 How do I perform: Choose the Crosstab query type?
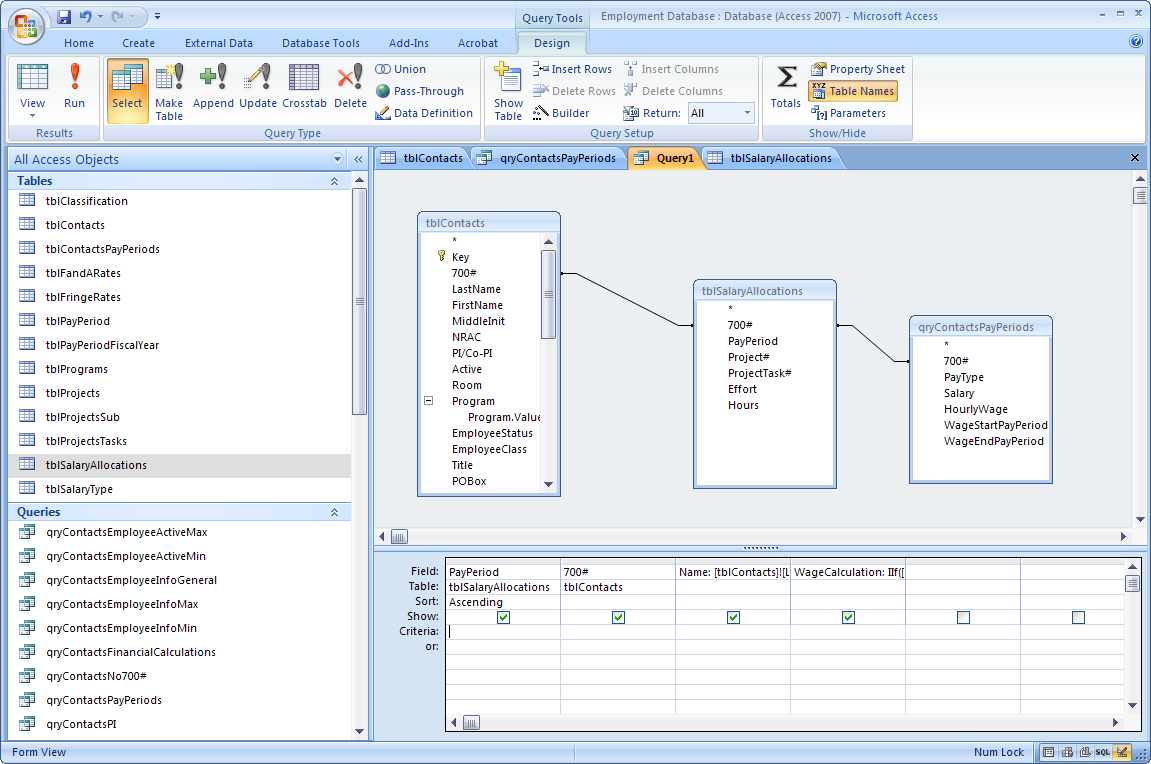(x=304, y=86)
